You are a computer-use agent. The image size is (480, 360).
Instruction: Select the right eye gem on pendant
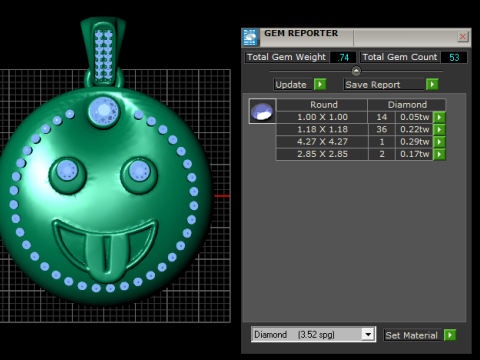point(139,171)
